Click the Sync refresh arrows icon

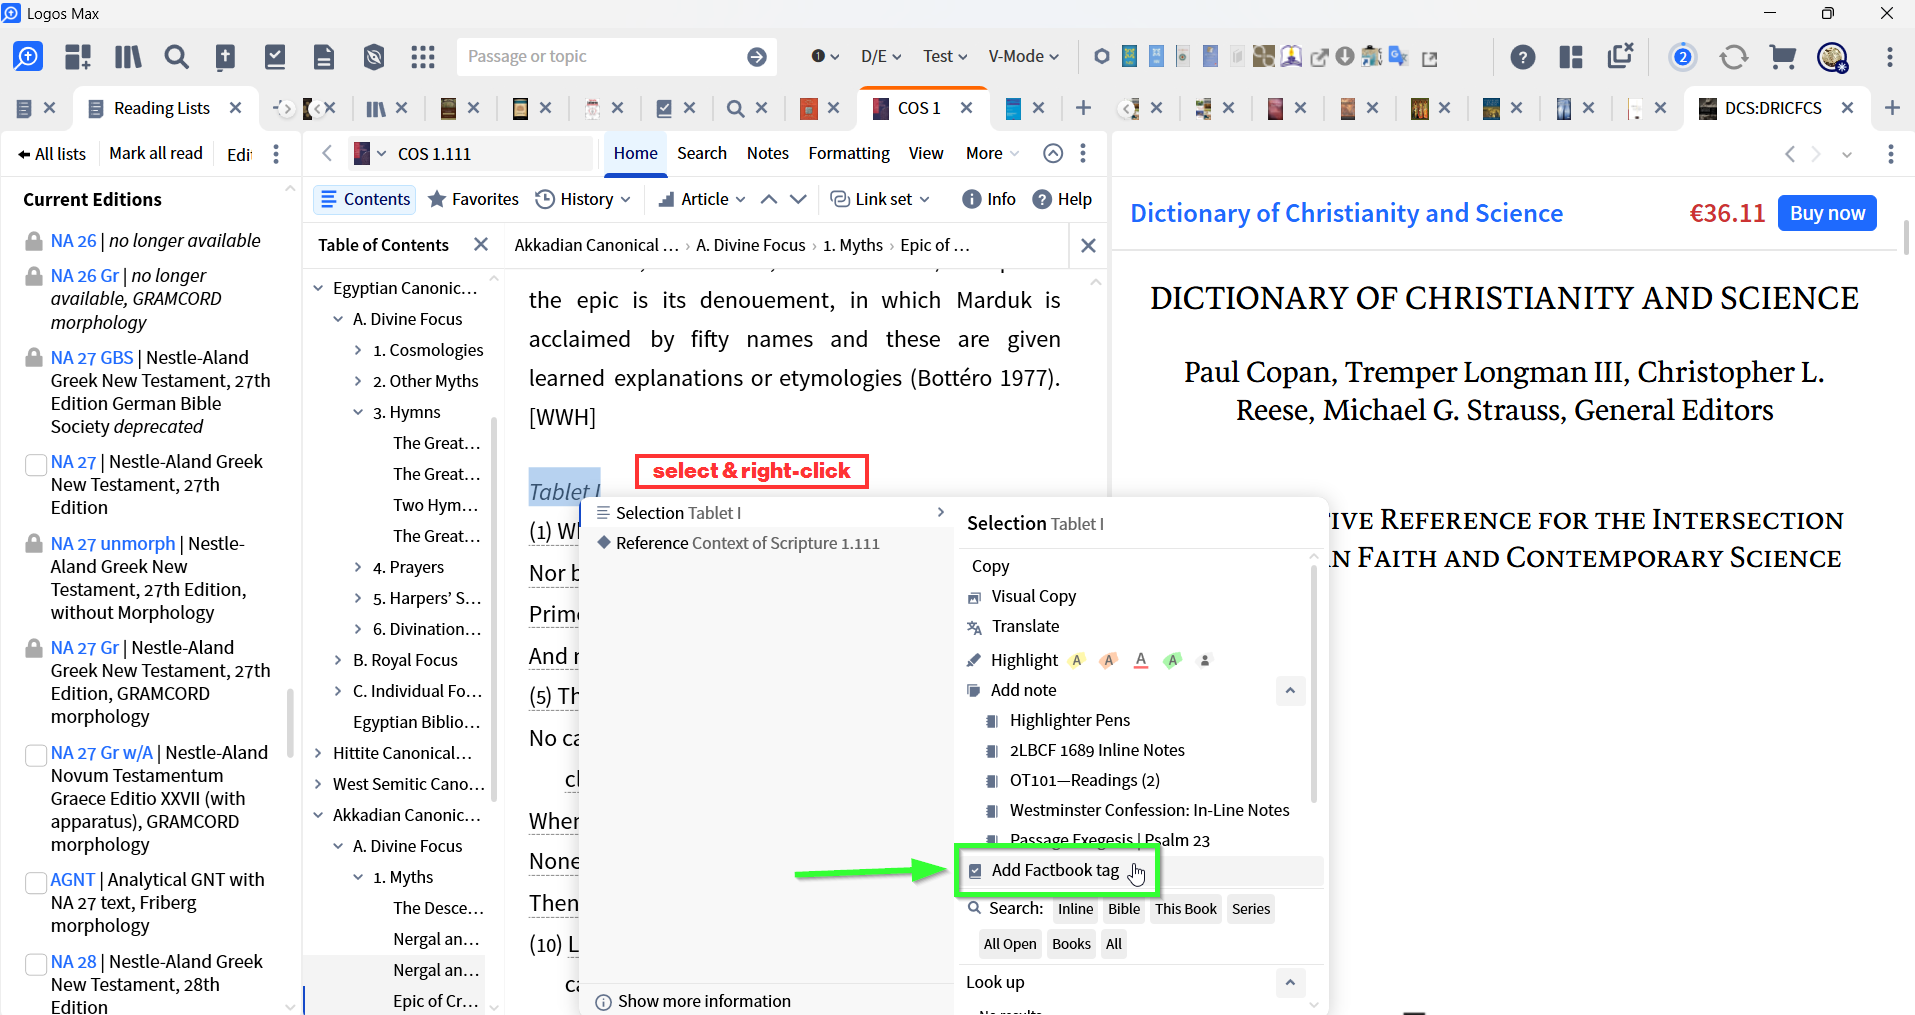[1733, 57]
